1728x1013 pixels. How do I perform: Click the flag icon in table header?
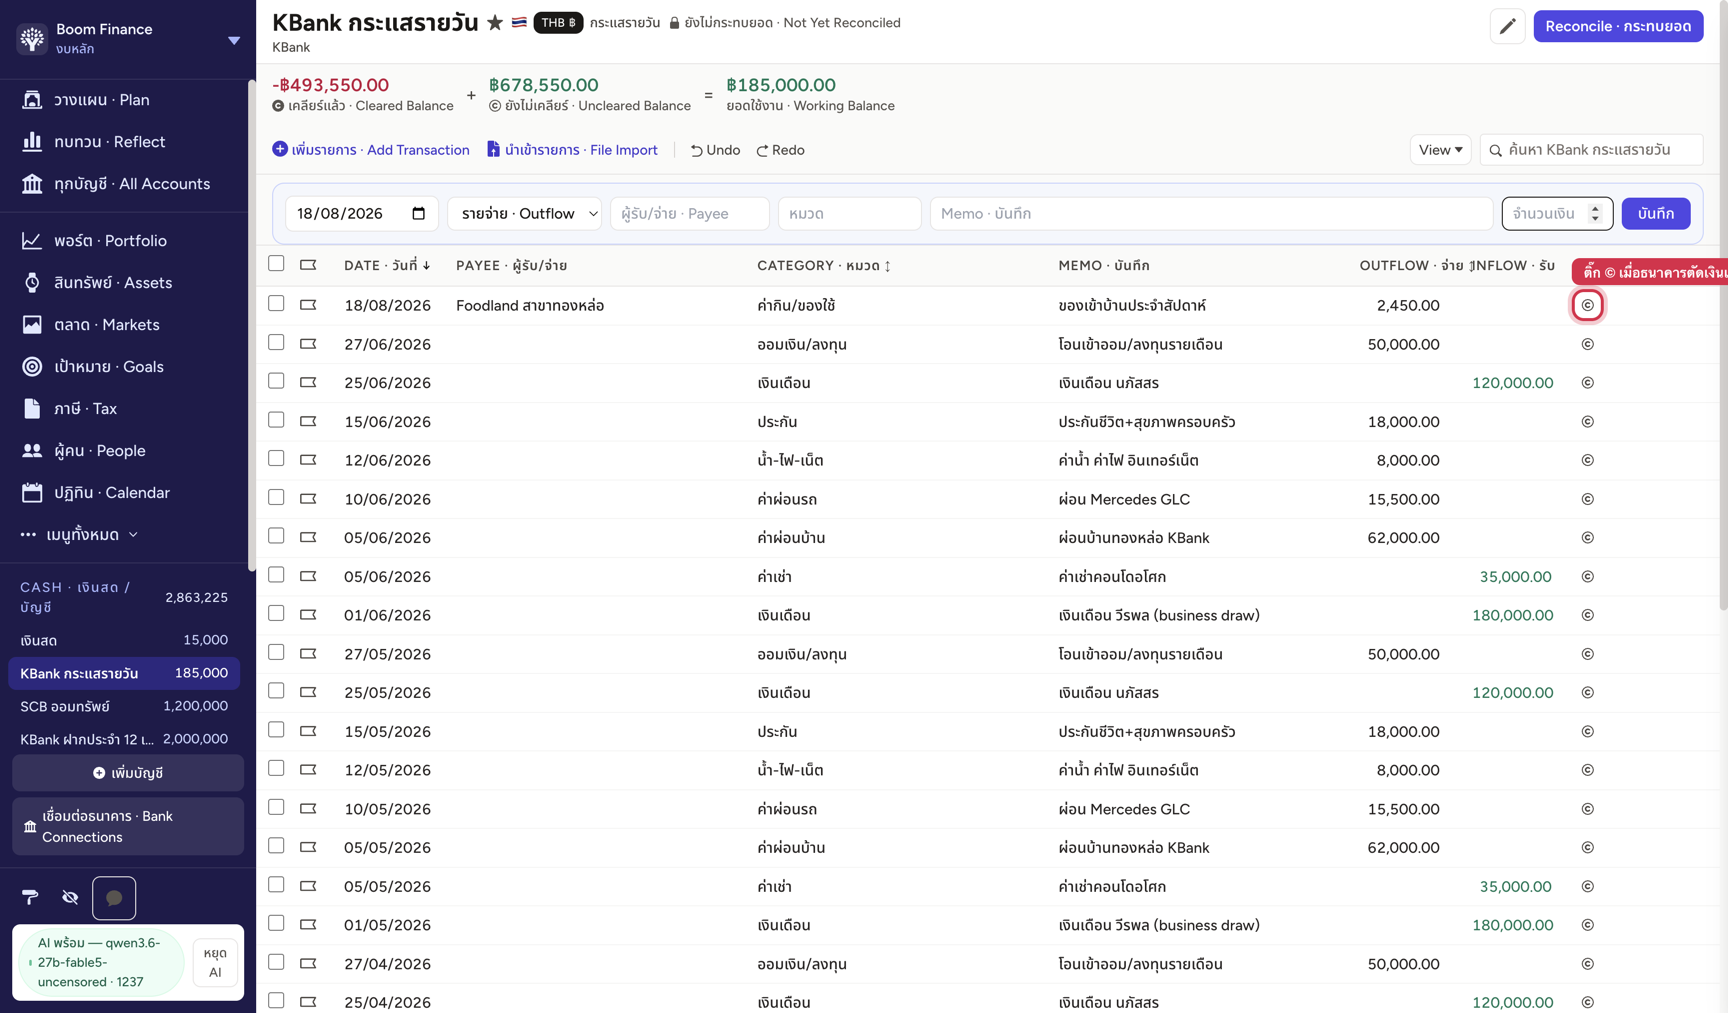pyautogui.click(x=308, y=265)
